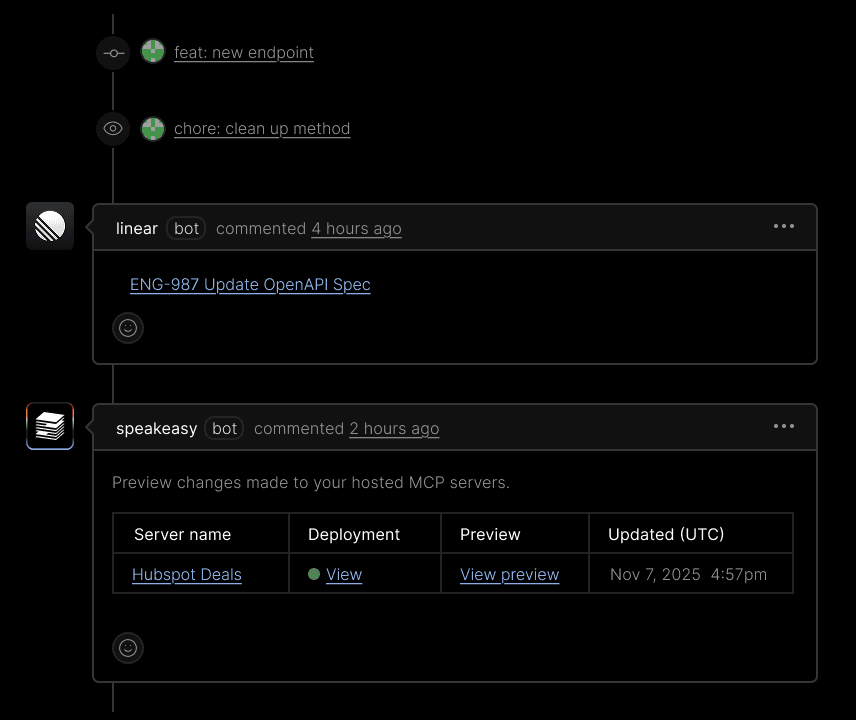
Task: Open the Hubspot Deals server link
Action: tap(186, 574)
